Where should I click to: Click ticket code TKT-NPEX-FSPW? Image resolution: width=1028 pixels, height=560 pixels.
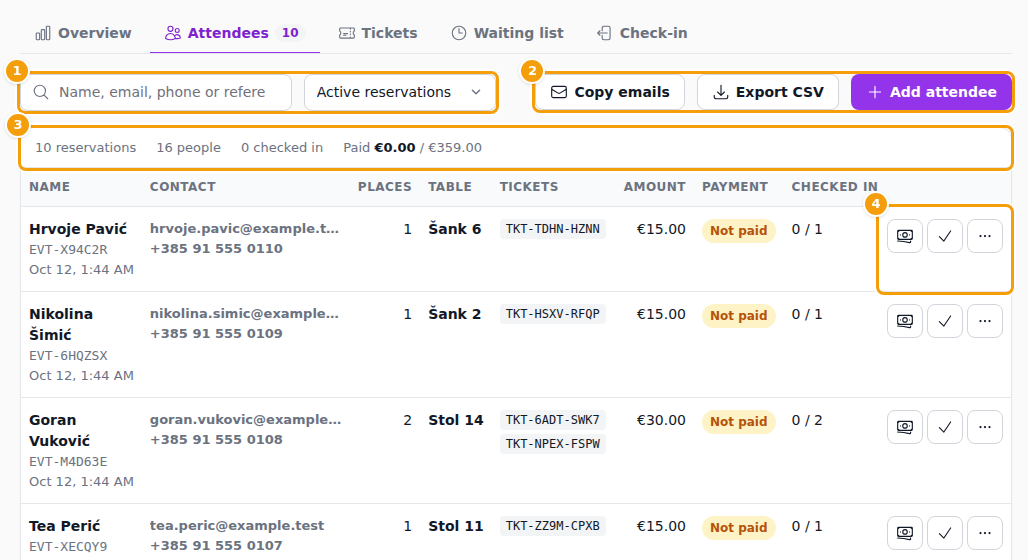coord(553,444)
